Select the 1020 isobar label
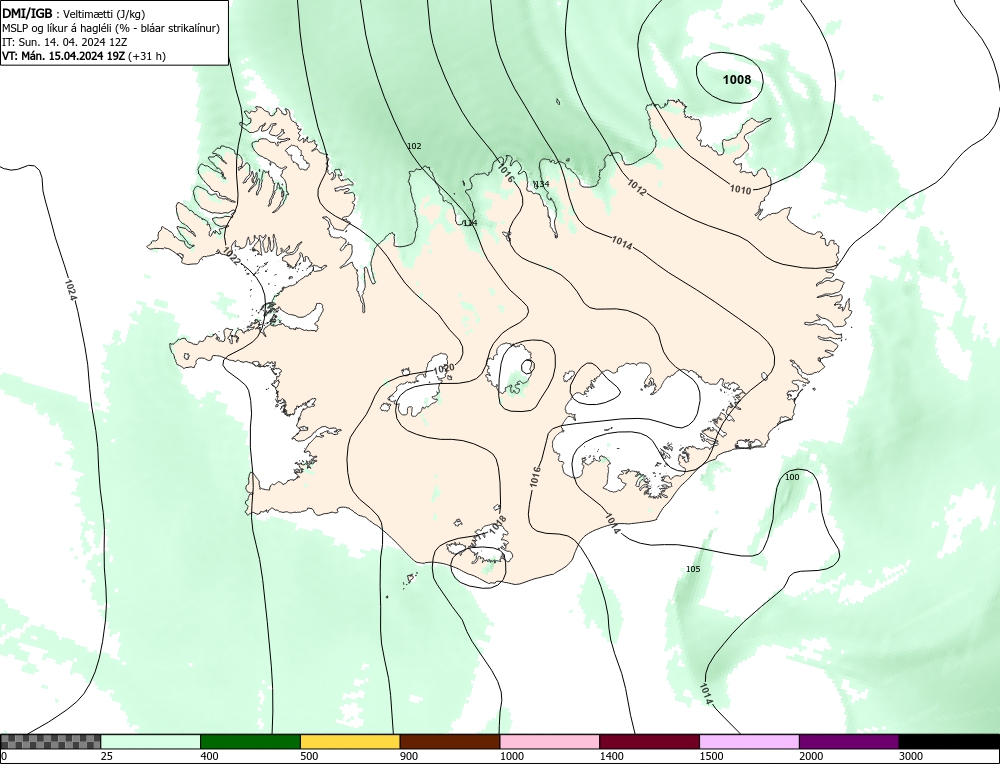The width and height of the screenshot is (1000, 764). pos(444,369)
